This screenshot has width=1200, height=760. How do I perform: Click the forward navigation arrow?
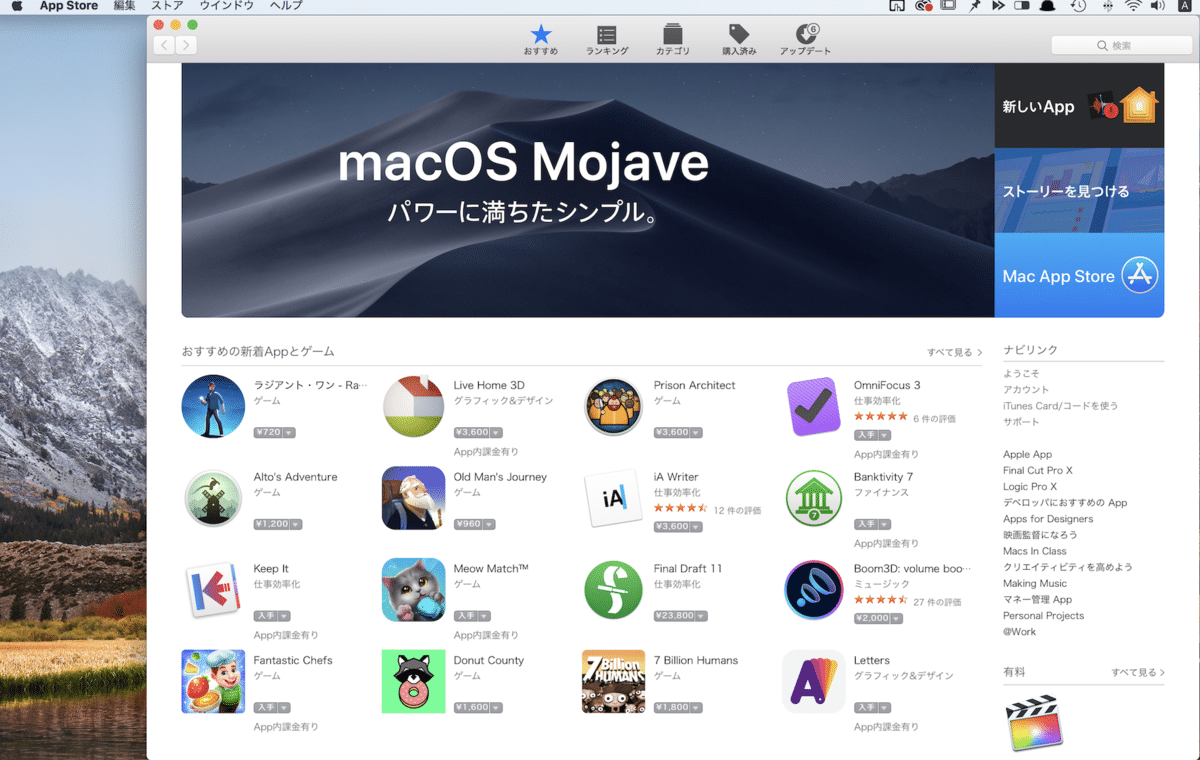pyautogui.click(x=186, y=45)
